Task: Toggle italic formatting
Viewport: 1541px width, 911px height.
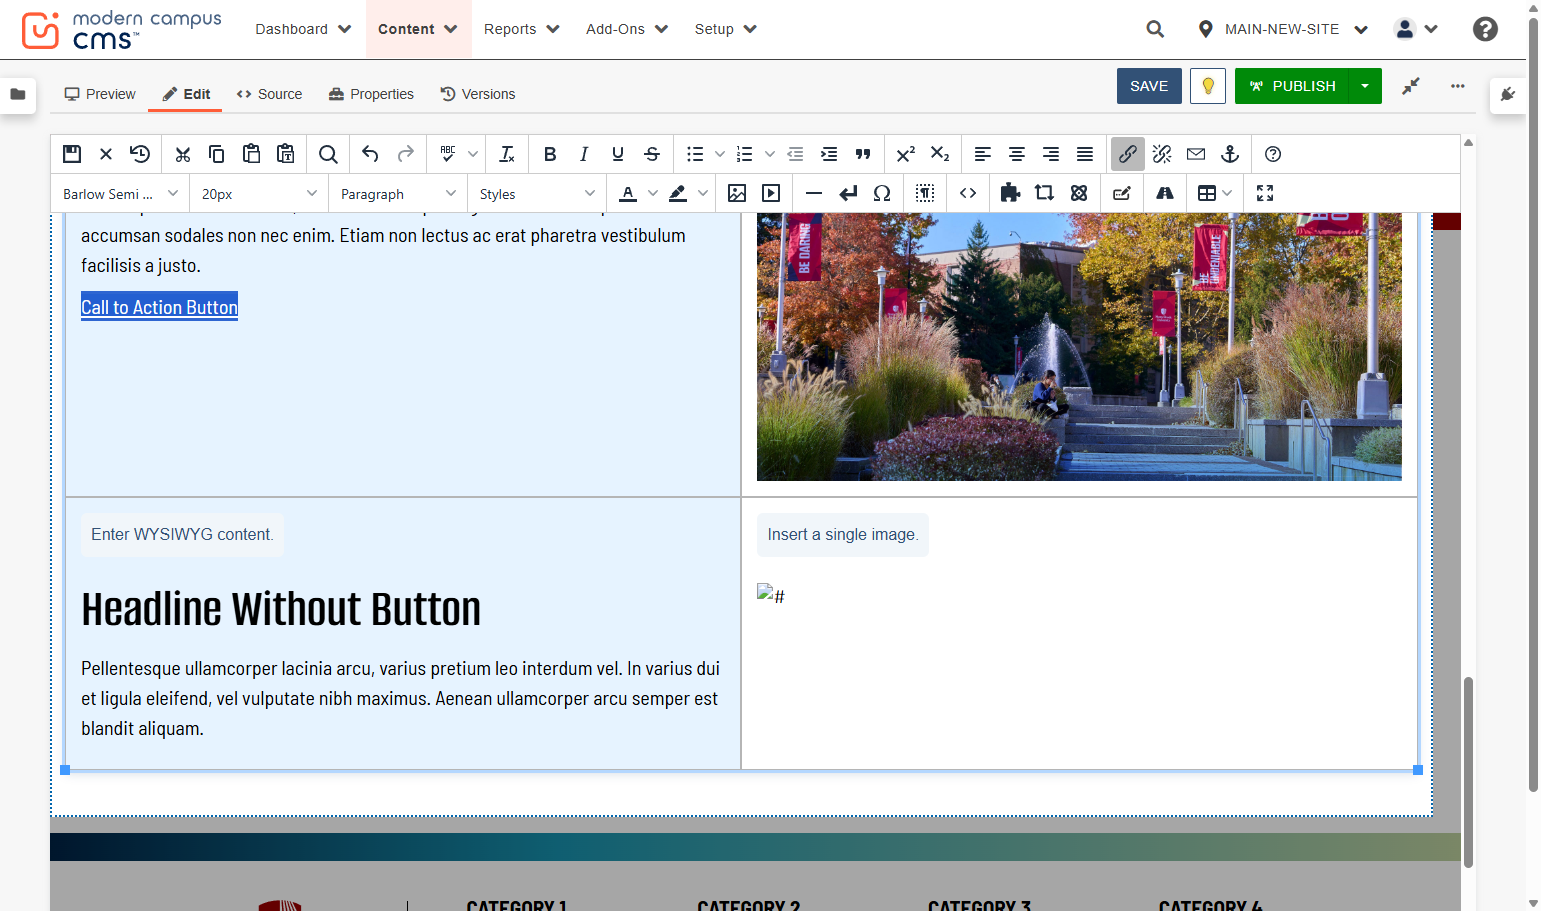Action: click(584, 154)
